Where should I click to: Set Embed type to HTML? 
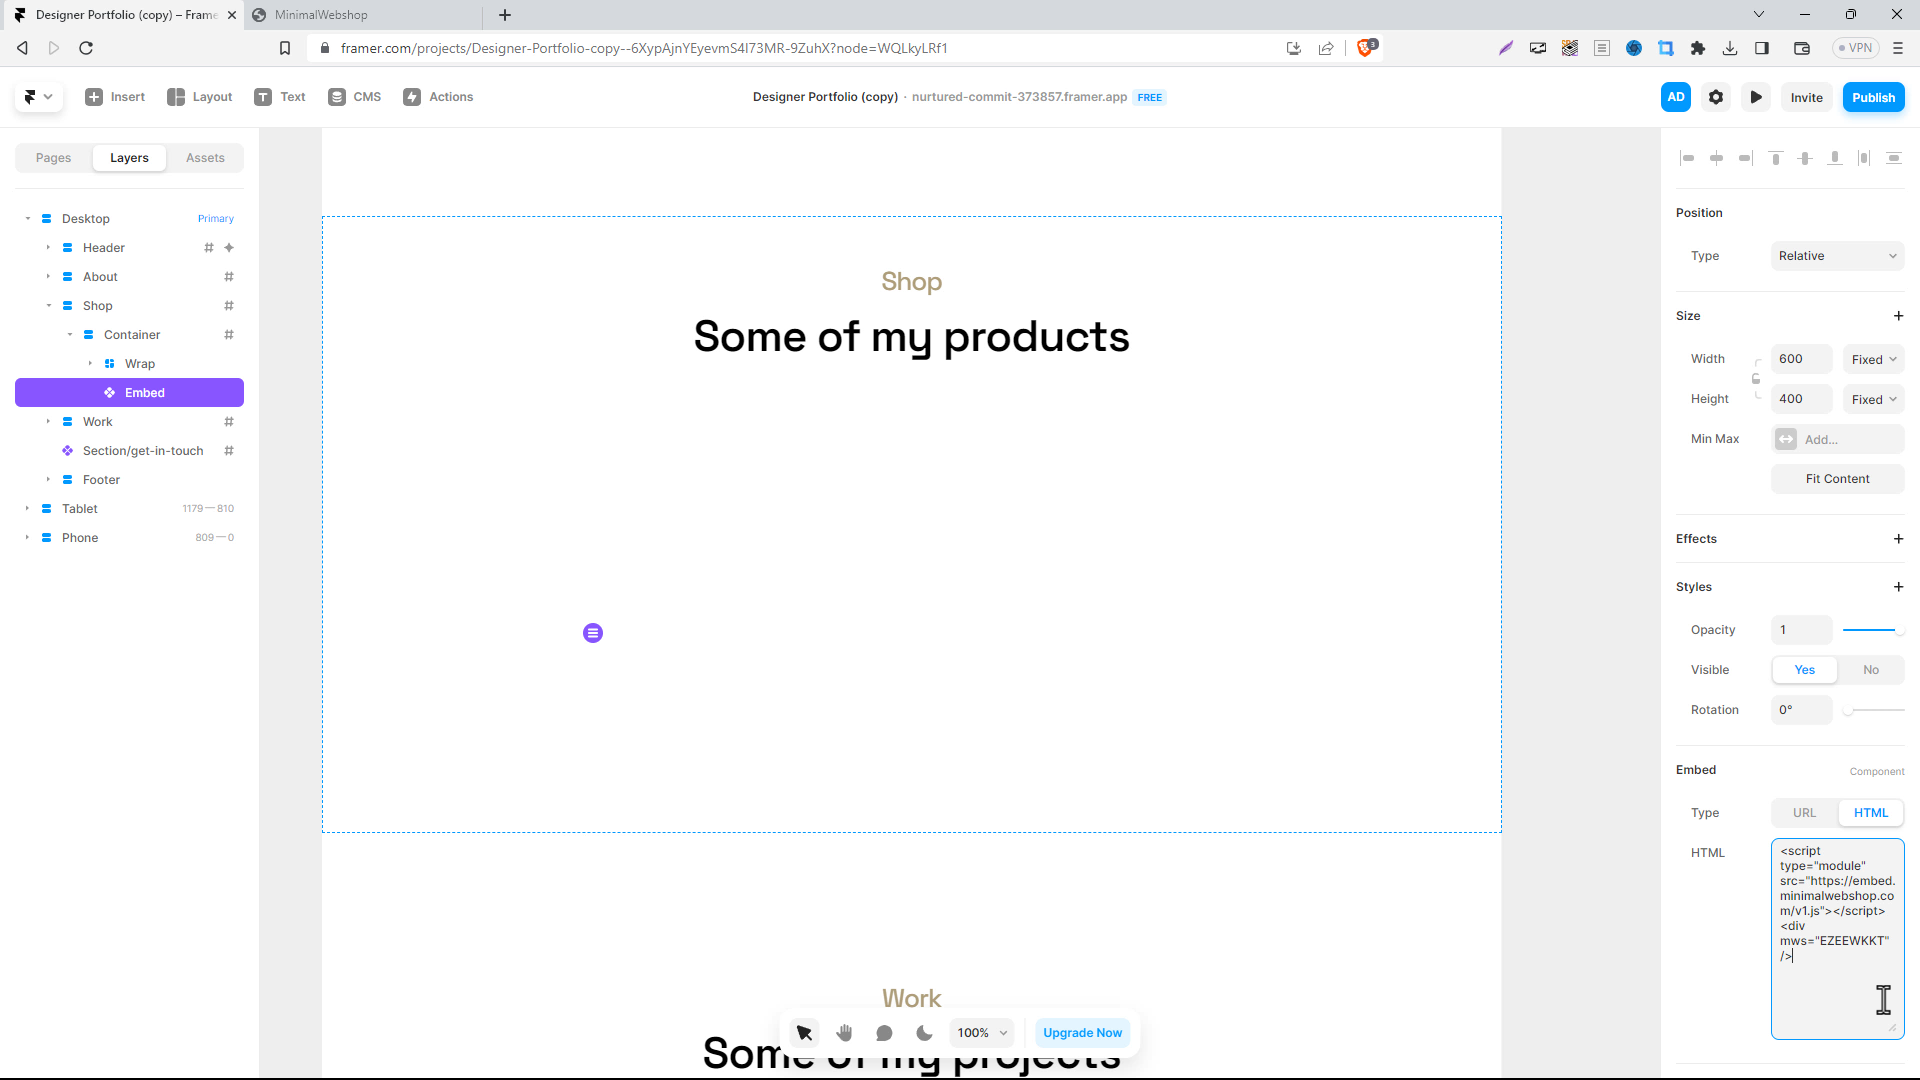tap(1870, 813)
